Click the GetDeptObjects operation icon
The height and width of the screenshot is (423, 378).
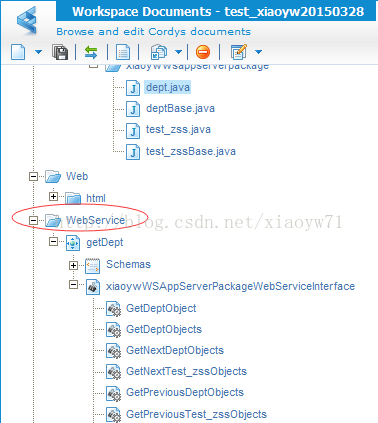(x=113, y=330)
